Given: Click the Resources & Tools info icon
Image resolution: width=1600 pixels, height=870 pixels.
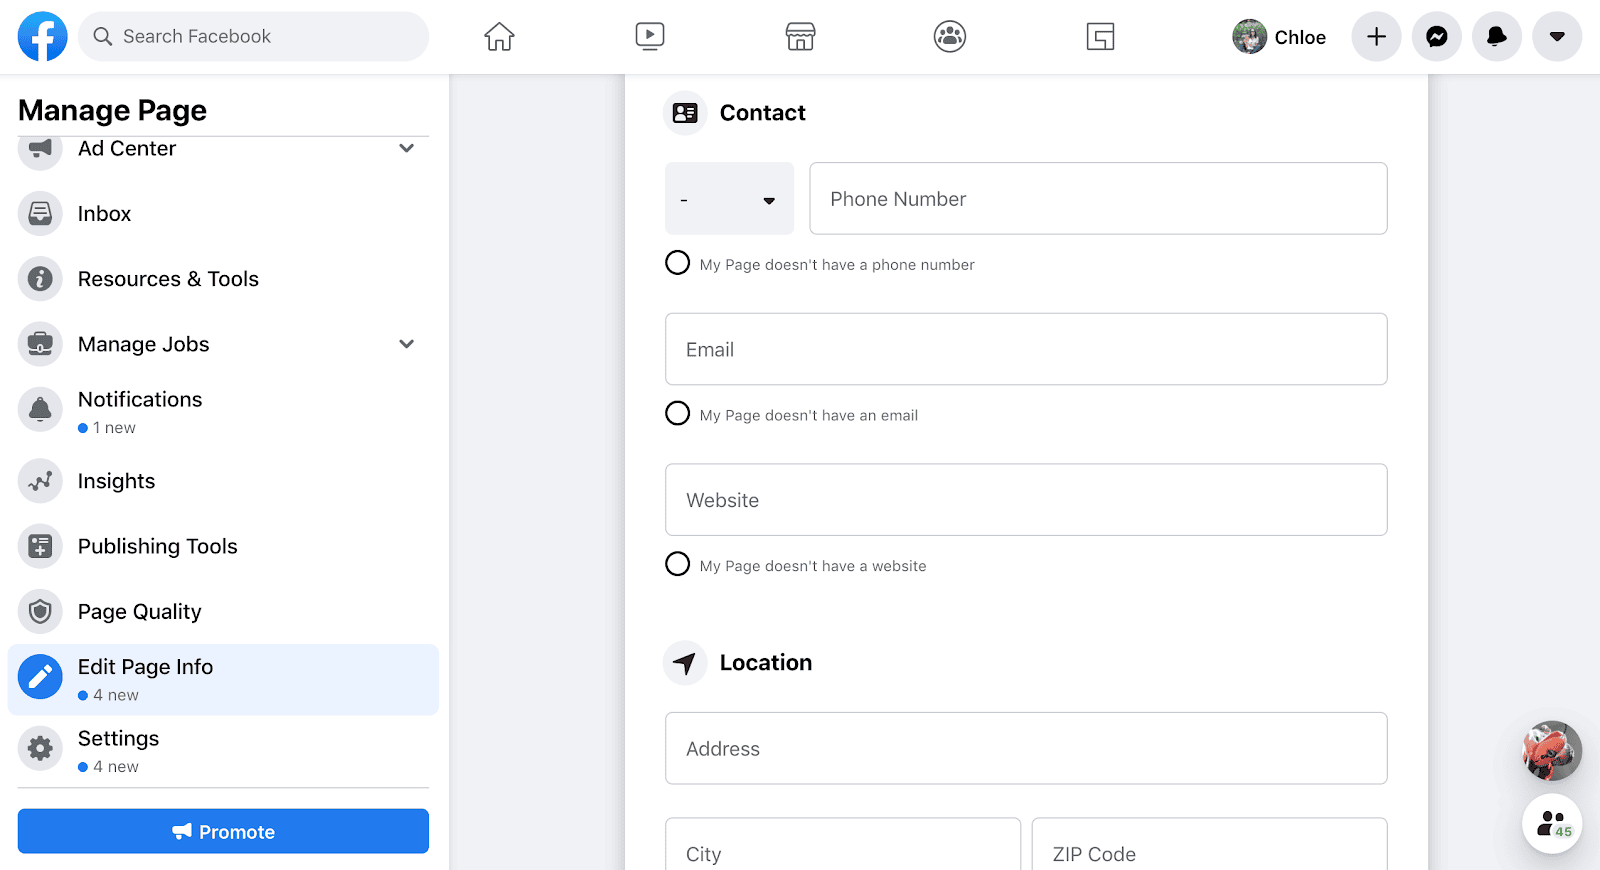Looking at the screenshot, I should click(40, 279).
